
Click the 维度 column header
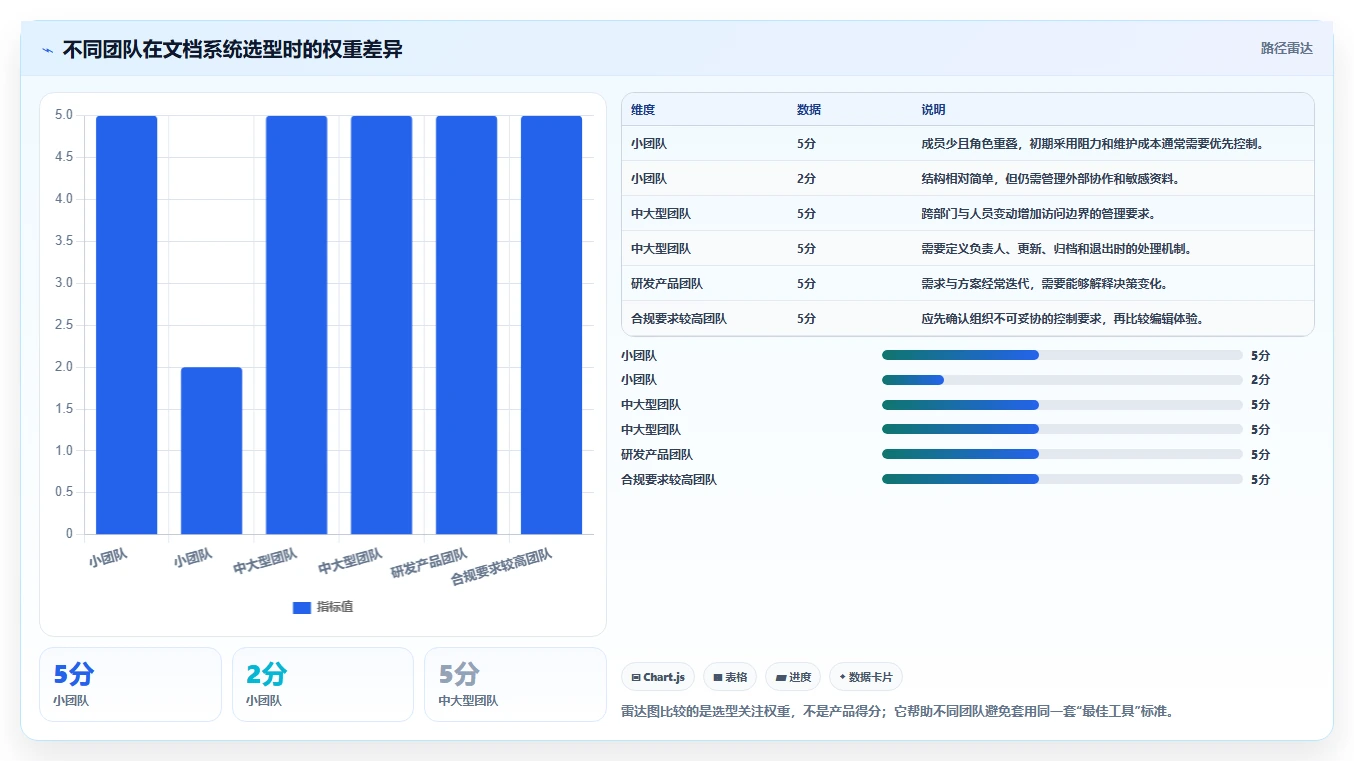[x=643, y=110]
